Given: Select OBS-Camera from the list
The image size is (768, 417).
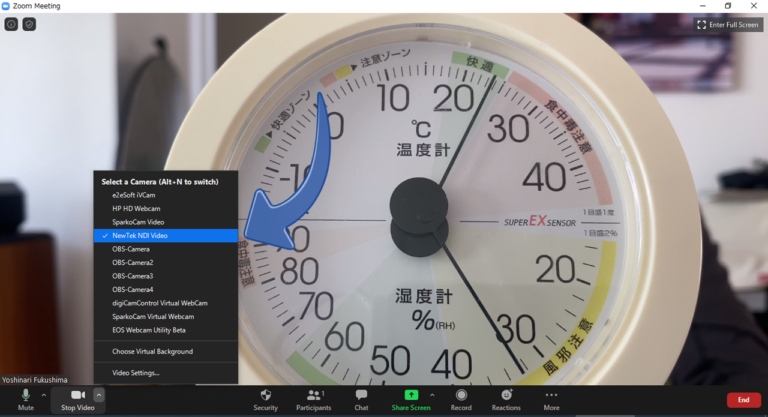Looking at the screenshot, I should (x=166, y=249).
